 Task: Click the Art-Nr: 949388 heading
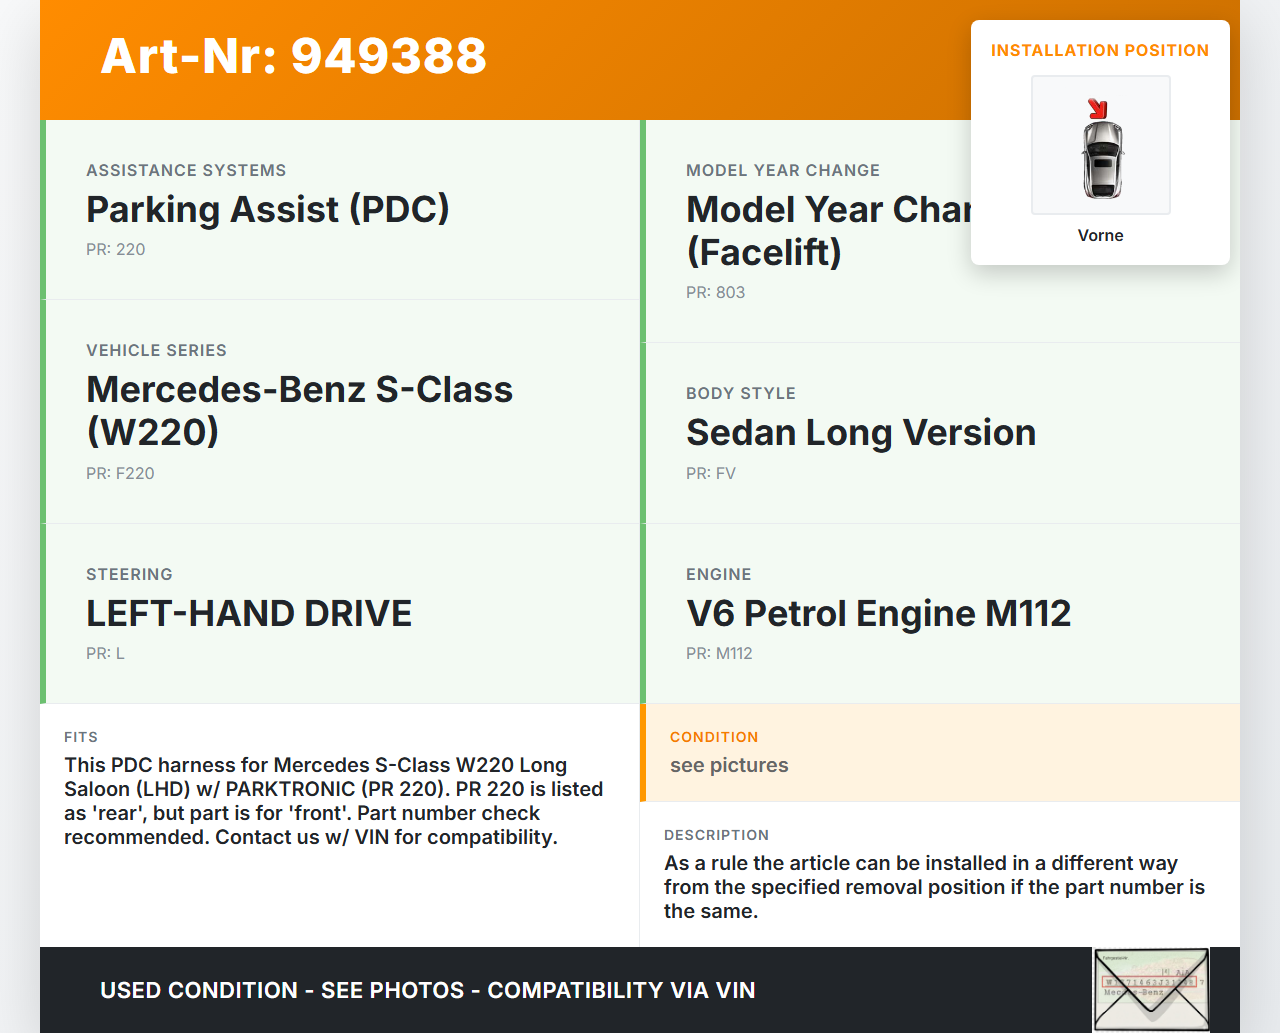pyautogui.click(x=293, y=56)
